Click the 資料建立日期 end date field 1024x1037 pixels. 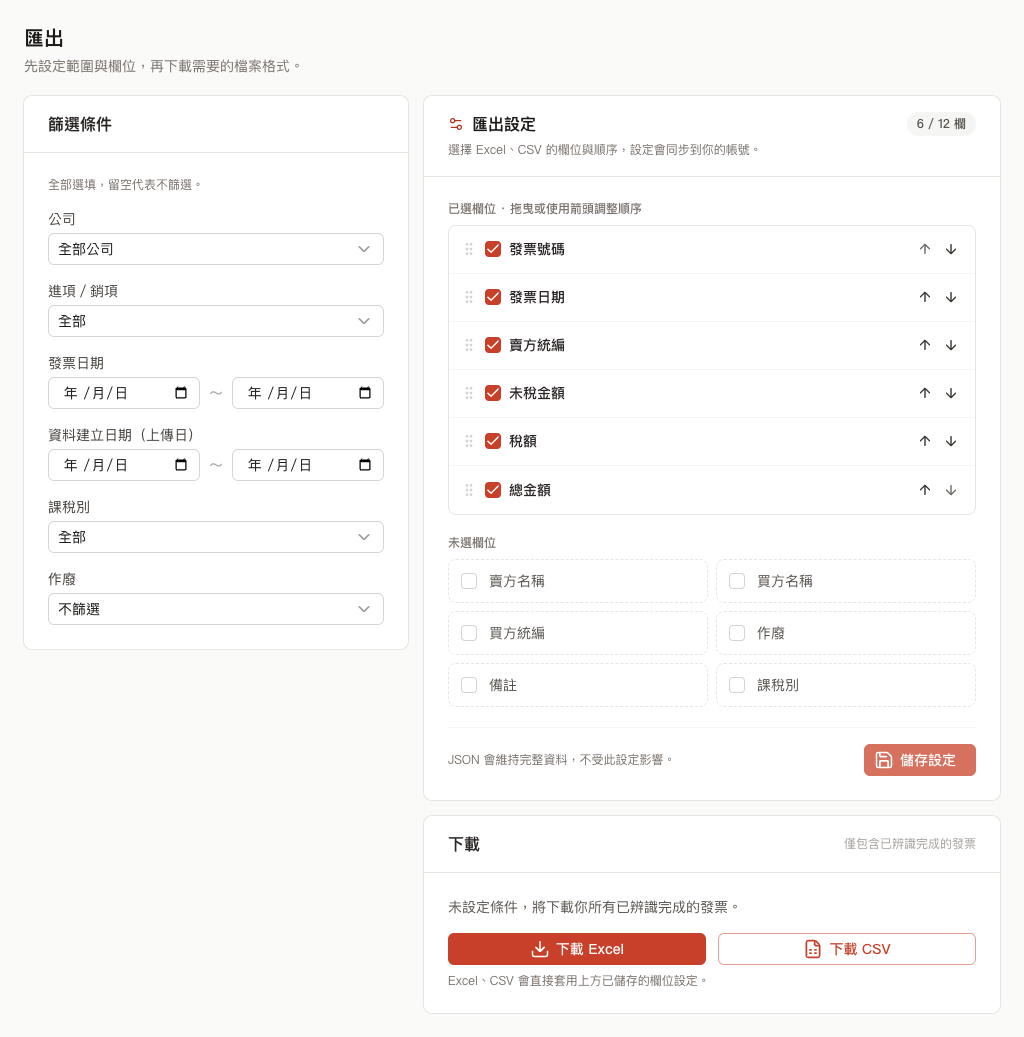tap(308, 465)
